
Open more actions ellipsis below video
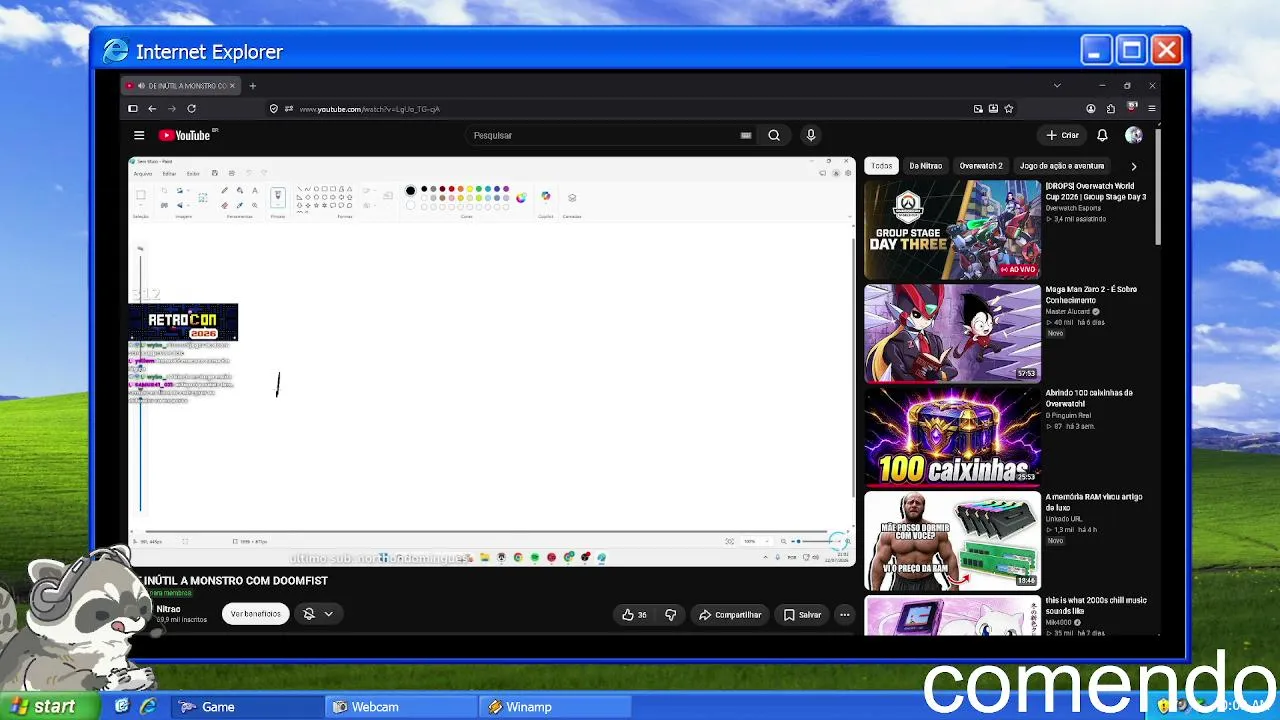click(x=845, y=614)
